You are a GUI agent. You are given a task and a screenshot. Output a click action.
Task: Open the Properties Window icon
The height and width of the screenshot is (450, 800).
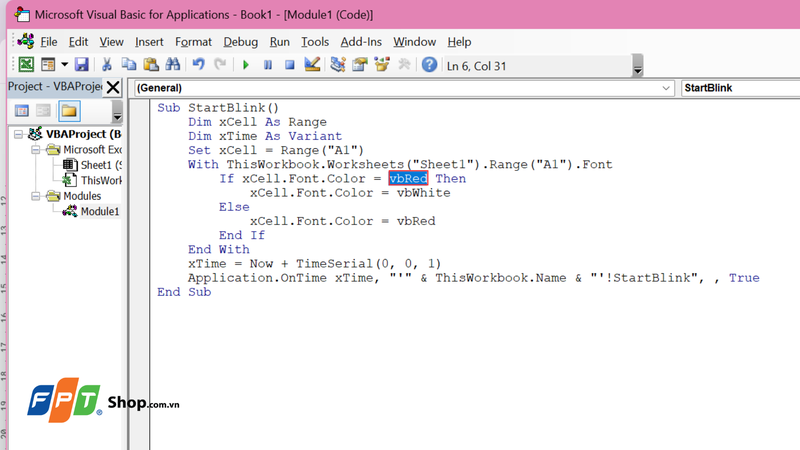point(360,65)
